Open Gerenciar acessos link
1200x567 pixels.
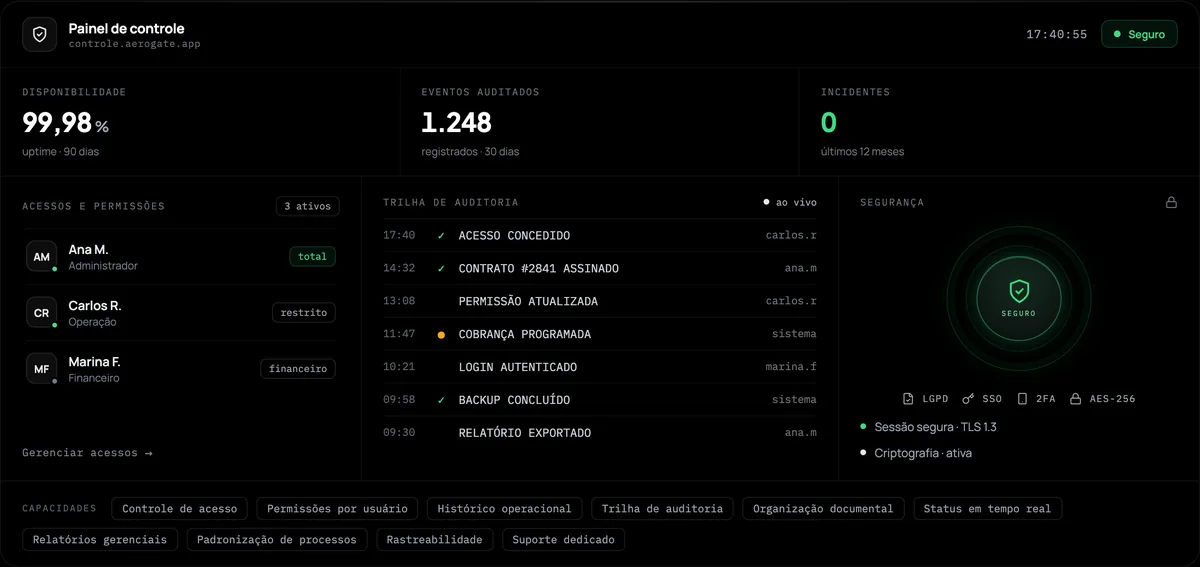point(87,453)
